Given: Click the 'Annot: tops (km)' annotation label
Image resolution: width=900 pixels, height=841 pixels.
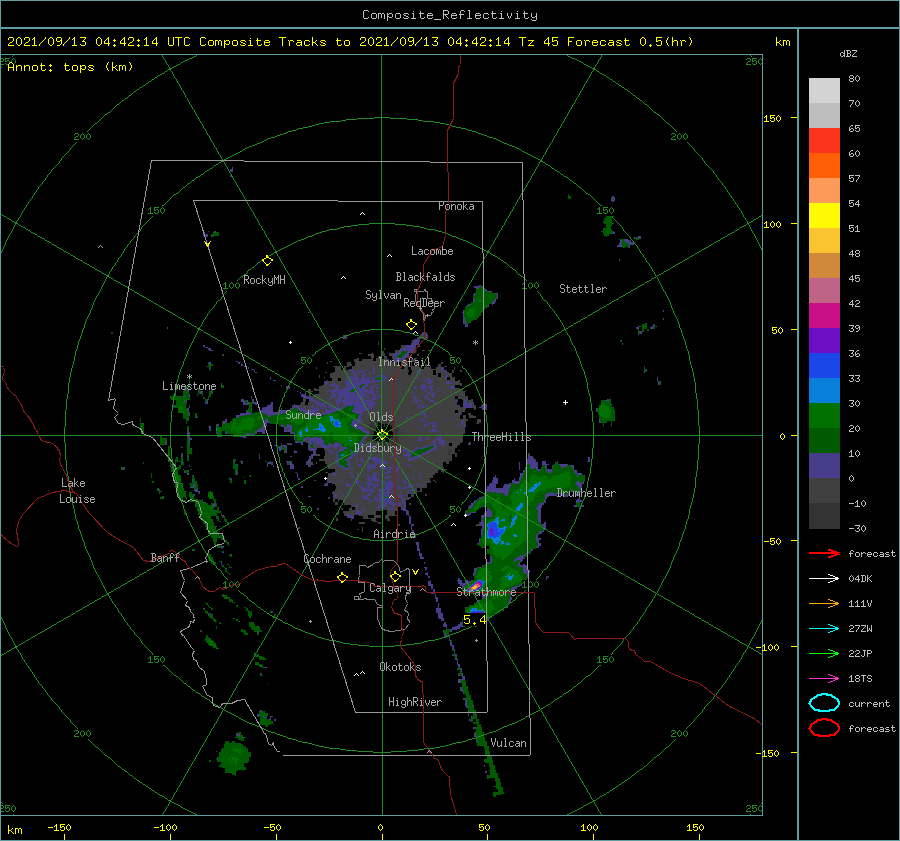Looking at the screenshot, I should coord(70,67).
